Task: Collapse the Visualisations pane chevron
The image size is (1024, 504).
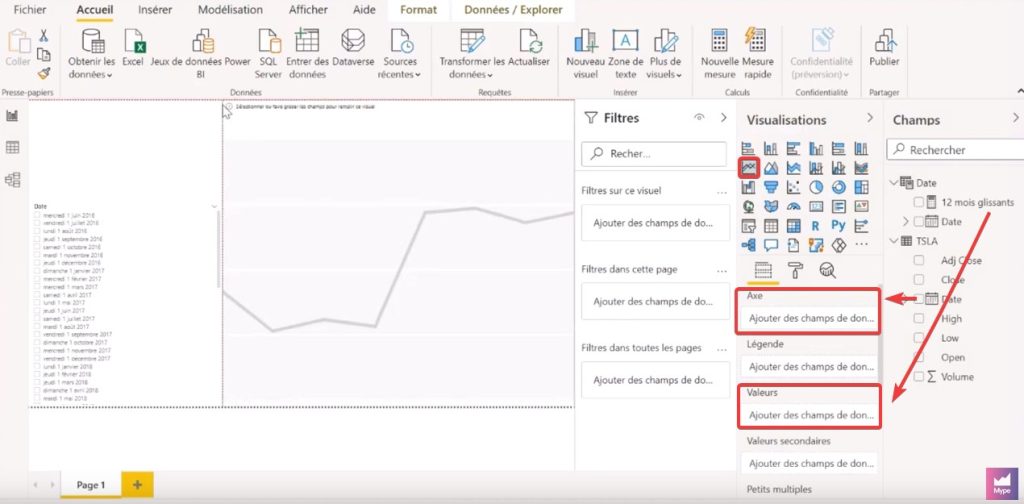Action: pos(870,118)
